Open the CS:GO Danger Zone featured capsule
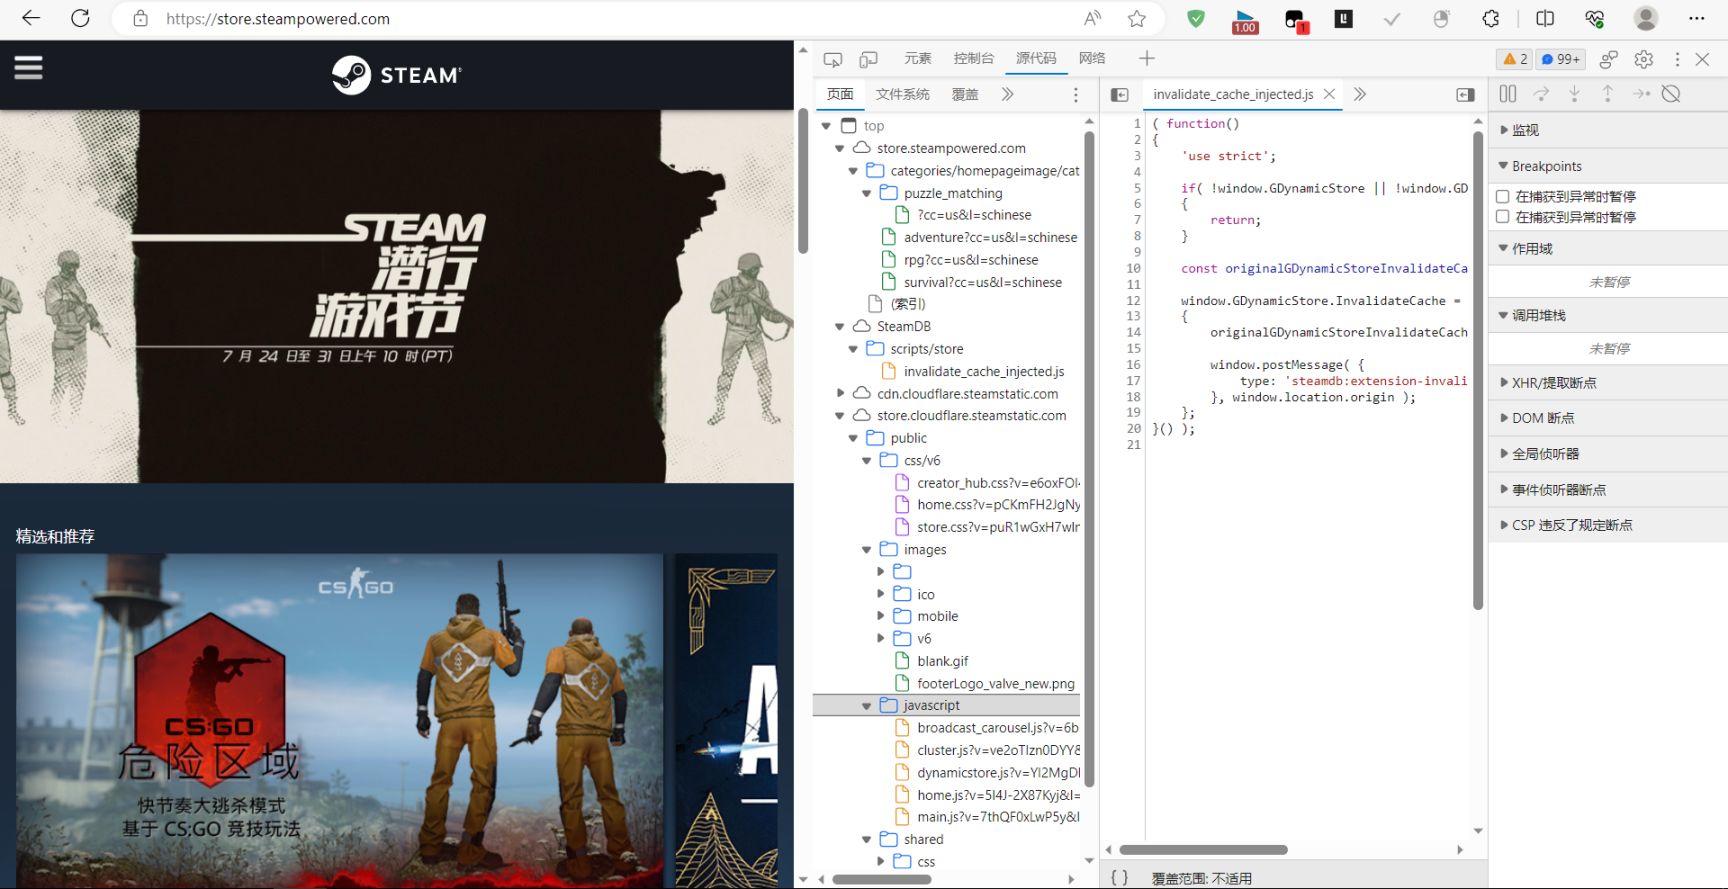Screen dimensions: 1728x889 coord(339,721)
